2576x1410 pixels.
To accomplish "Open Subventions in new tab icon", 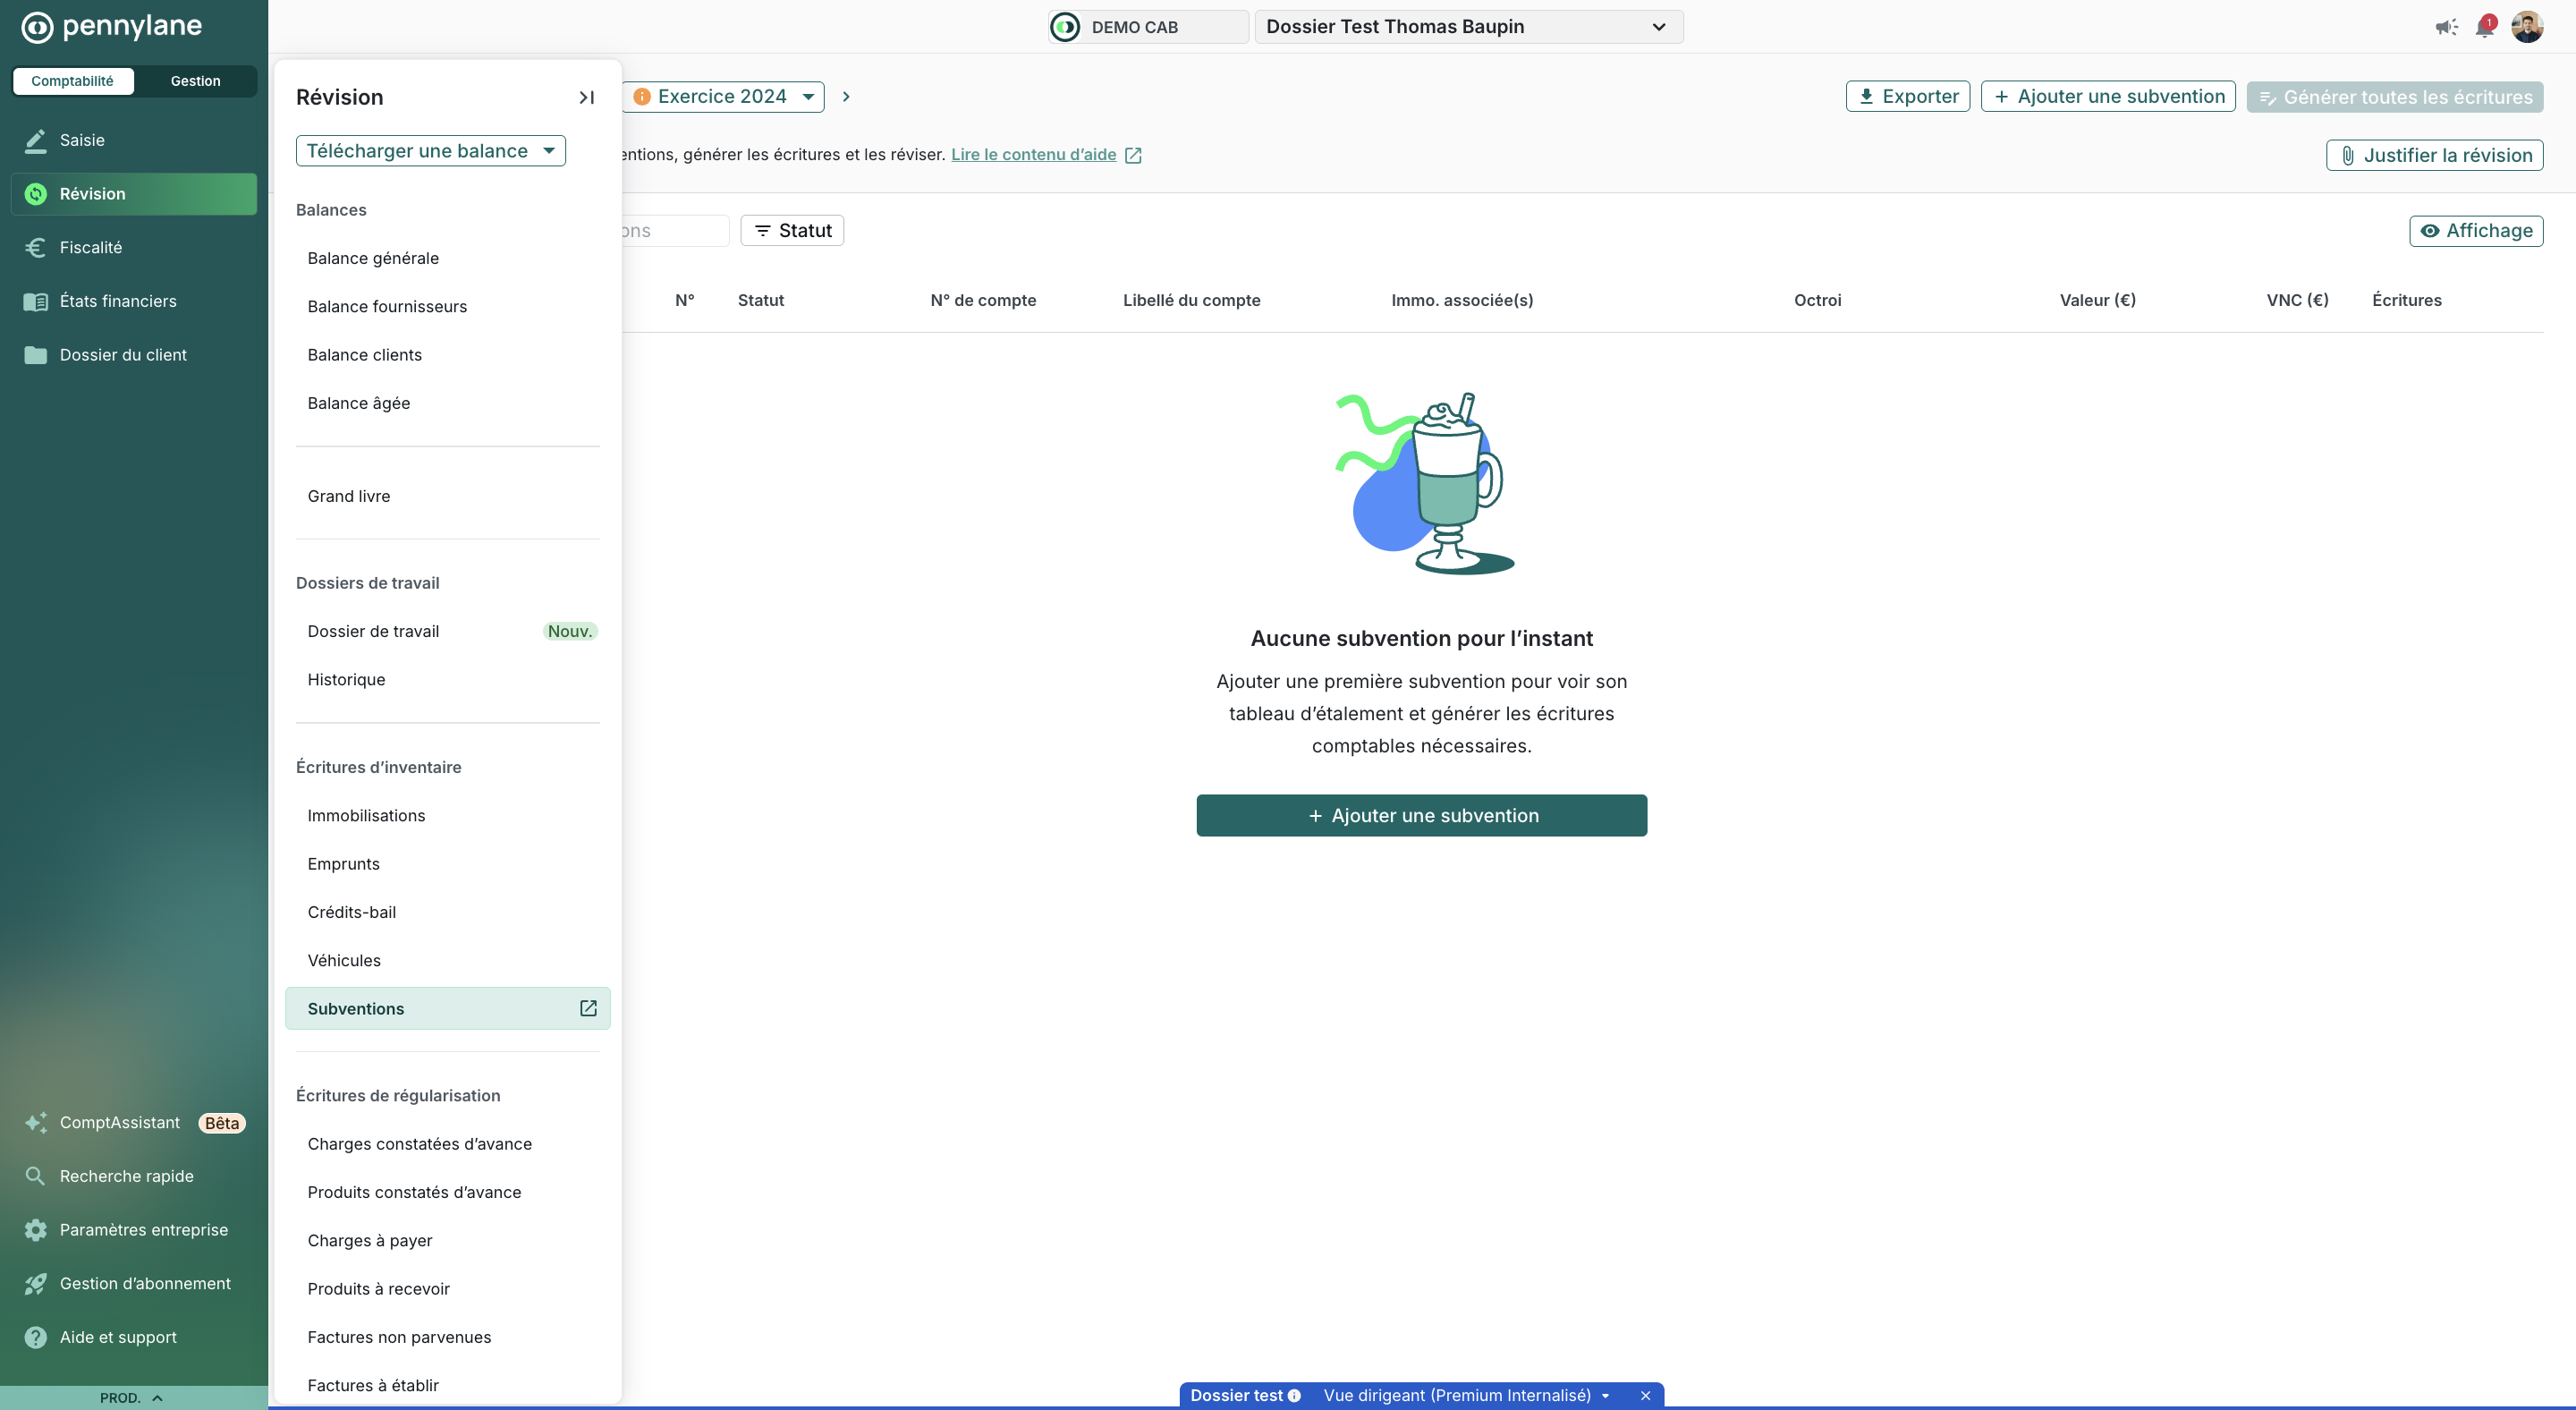I will 588,1008.
